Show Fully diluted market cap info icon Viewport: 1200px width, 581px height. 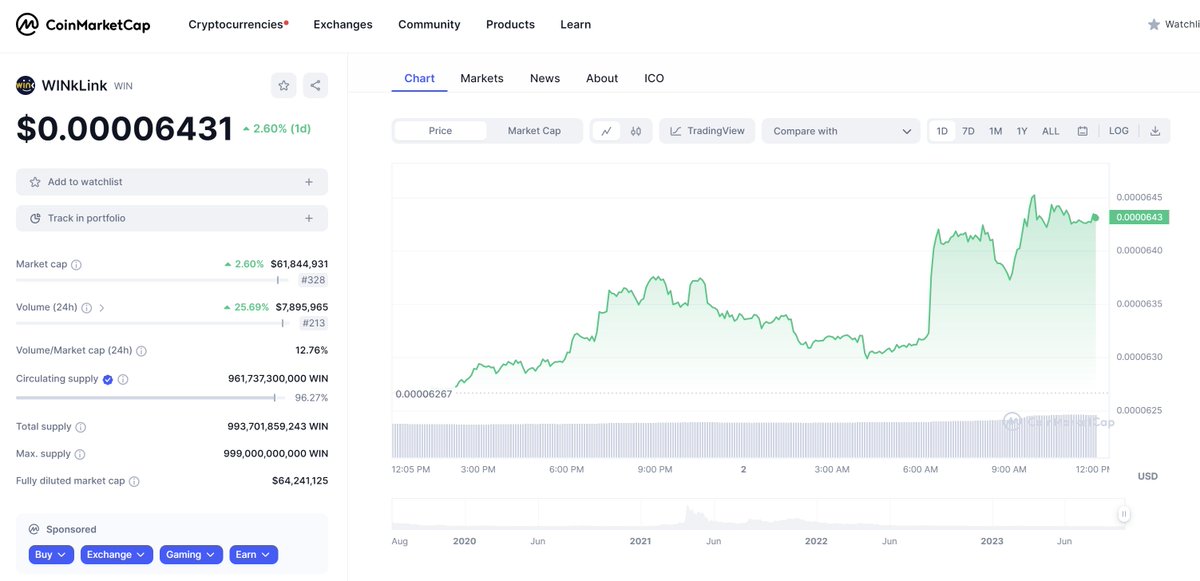pyautogui.click(x=134, y=481)
